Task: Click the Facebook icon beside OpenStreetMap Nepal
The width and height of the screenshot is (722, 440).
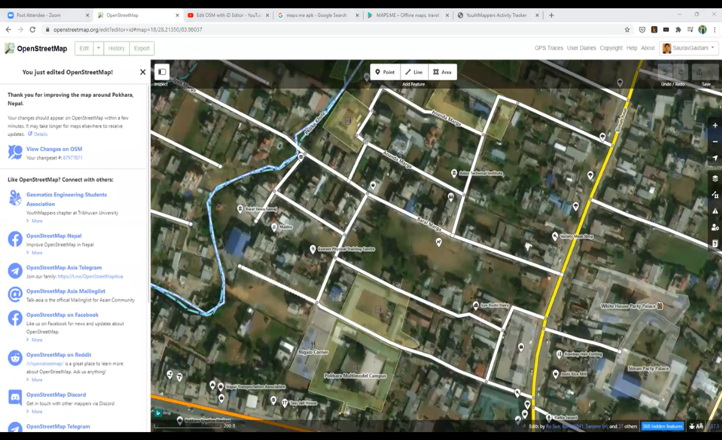Action: 15,239
